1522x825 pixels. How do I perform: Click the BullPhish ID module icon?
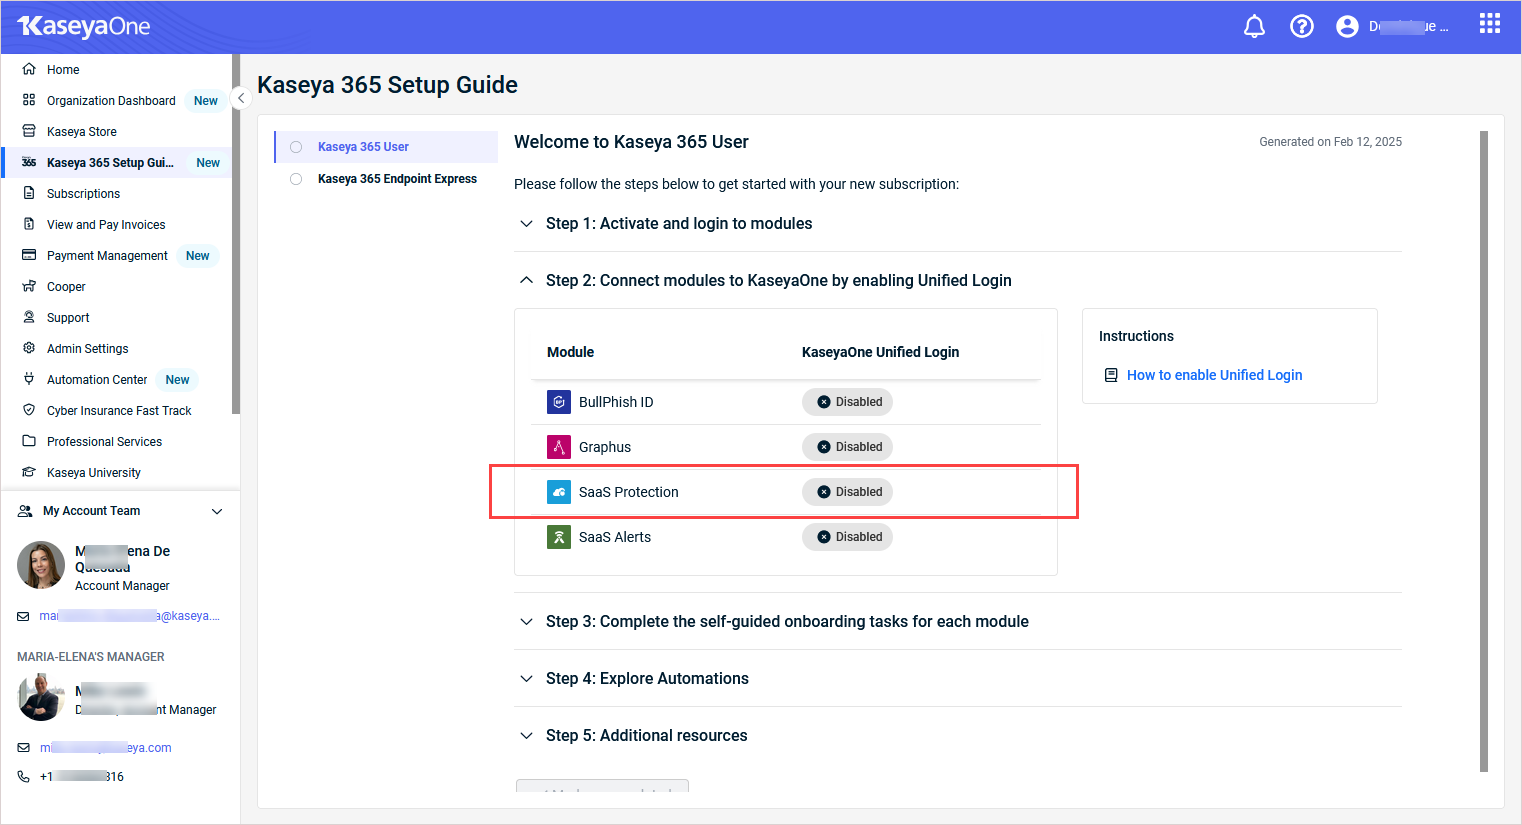[x=559, y=402]
